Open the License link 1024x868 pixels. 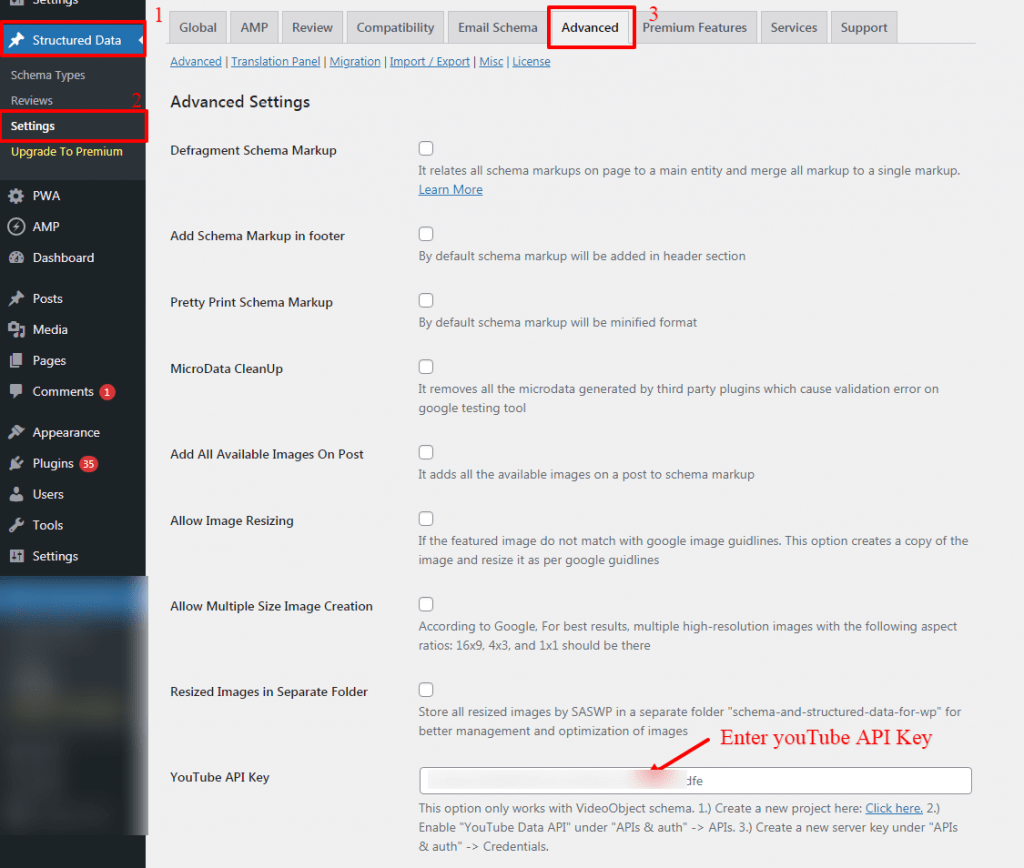(x=531, y=61)
